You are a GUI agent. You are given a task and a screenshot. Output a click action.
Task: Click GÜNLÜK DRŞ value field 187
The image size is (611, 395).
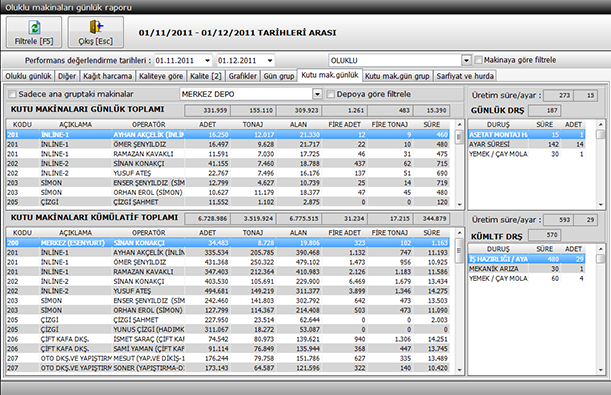545,111
